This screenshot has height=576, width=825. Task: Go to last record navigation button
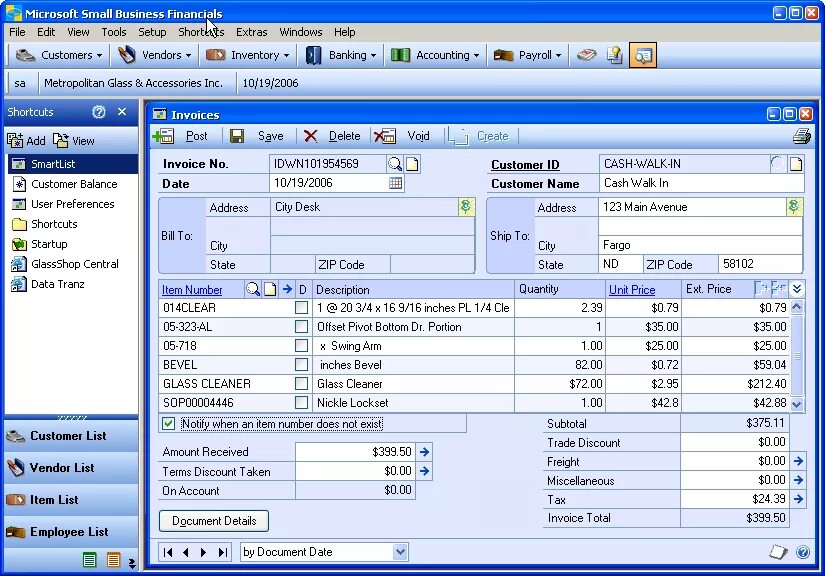pyautogui.click(x=223, y=552)
